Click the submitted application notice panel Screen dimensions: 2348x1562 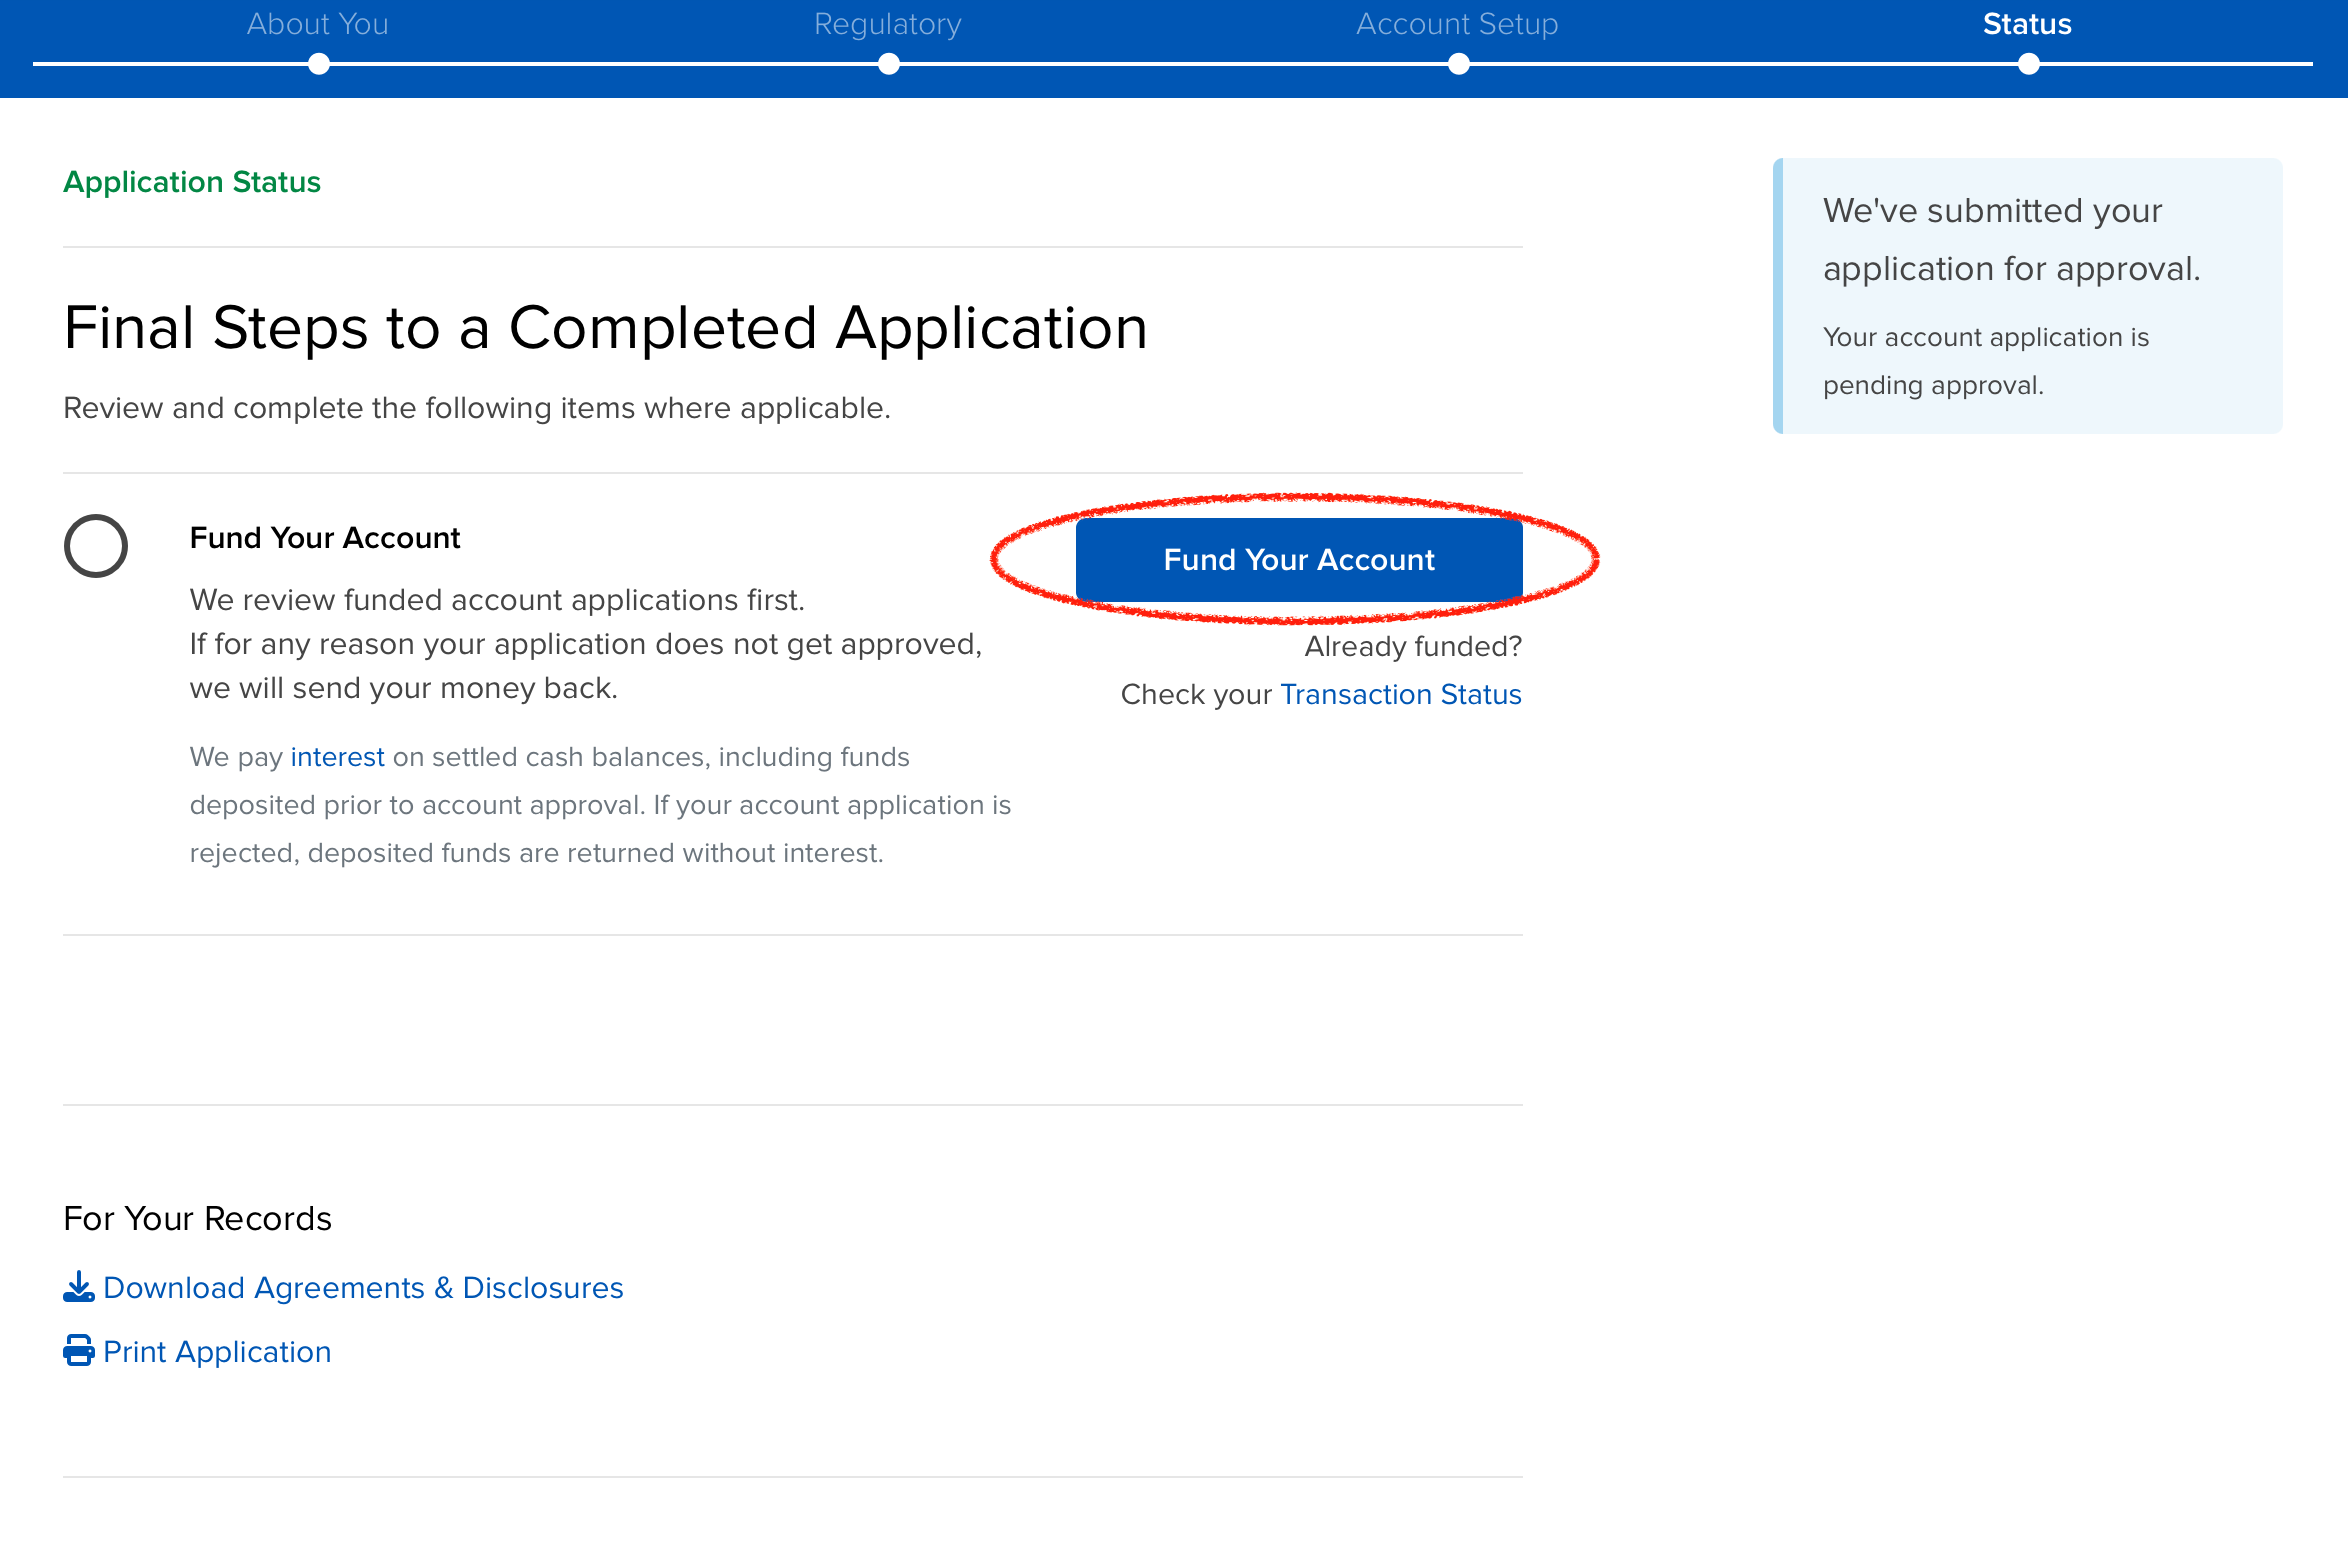(2030, 296)
